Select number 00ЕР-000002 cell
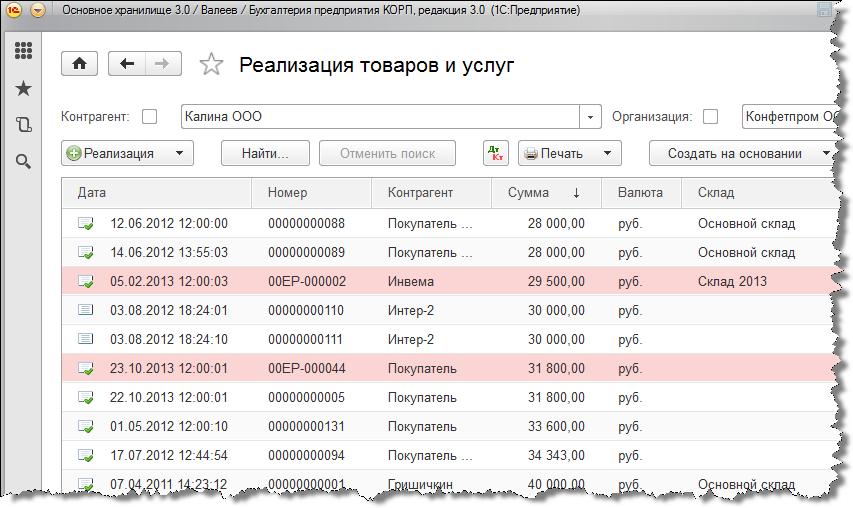Viewport: 853px width, 508px height. click(x=307, y=281)
